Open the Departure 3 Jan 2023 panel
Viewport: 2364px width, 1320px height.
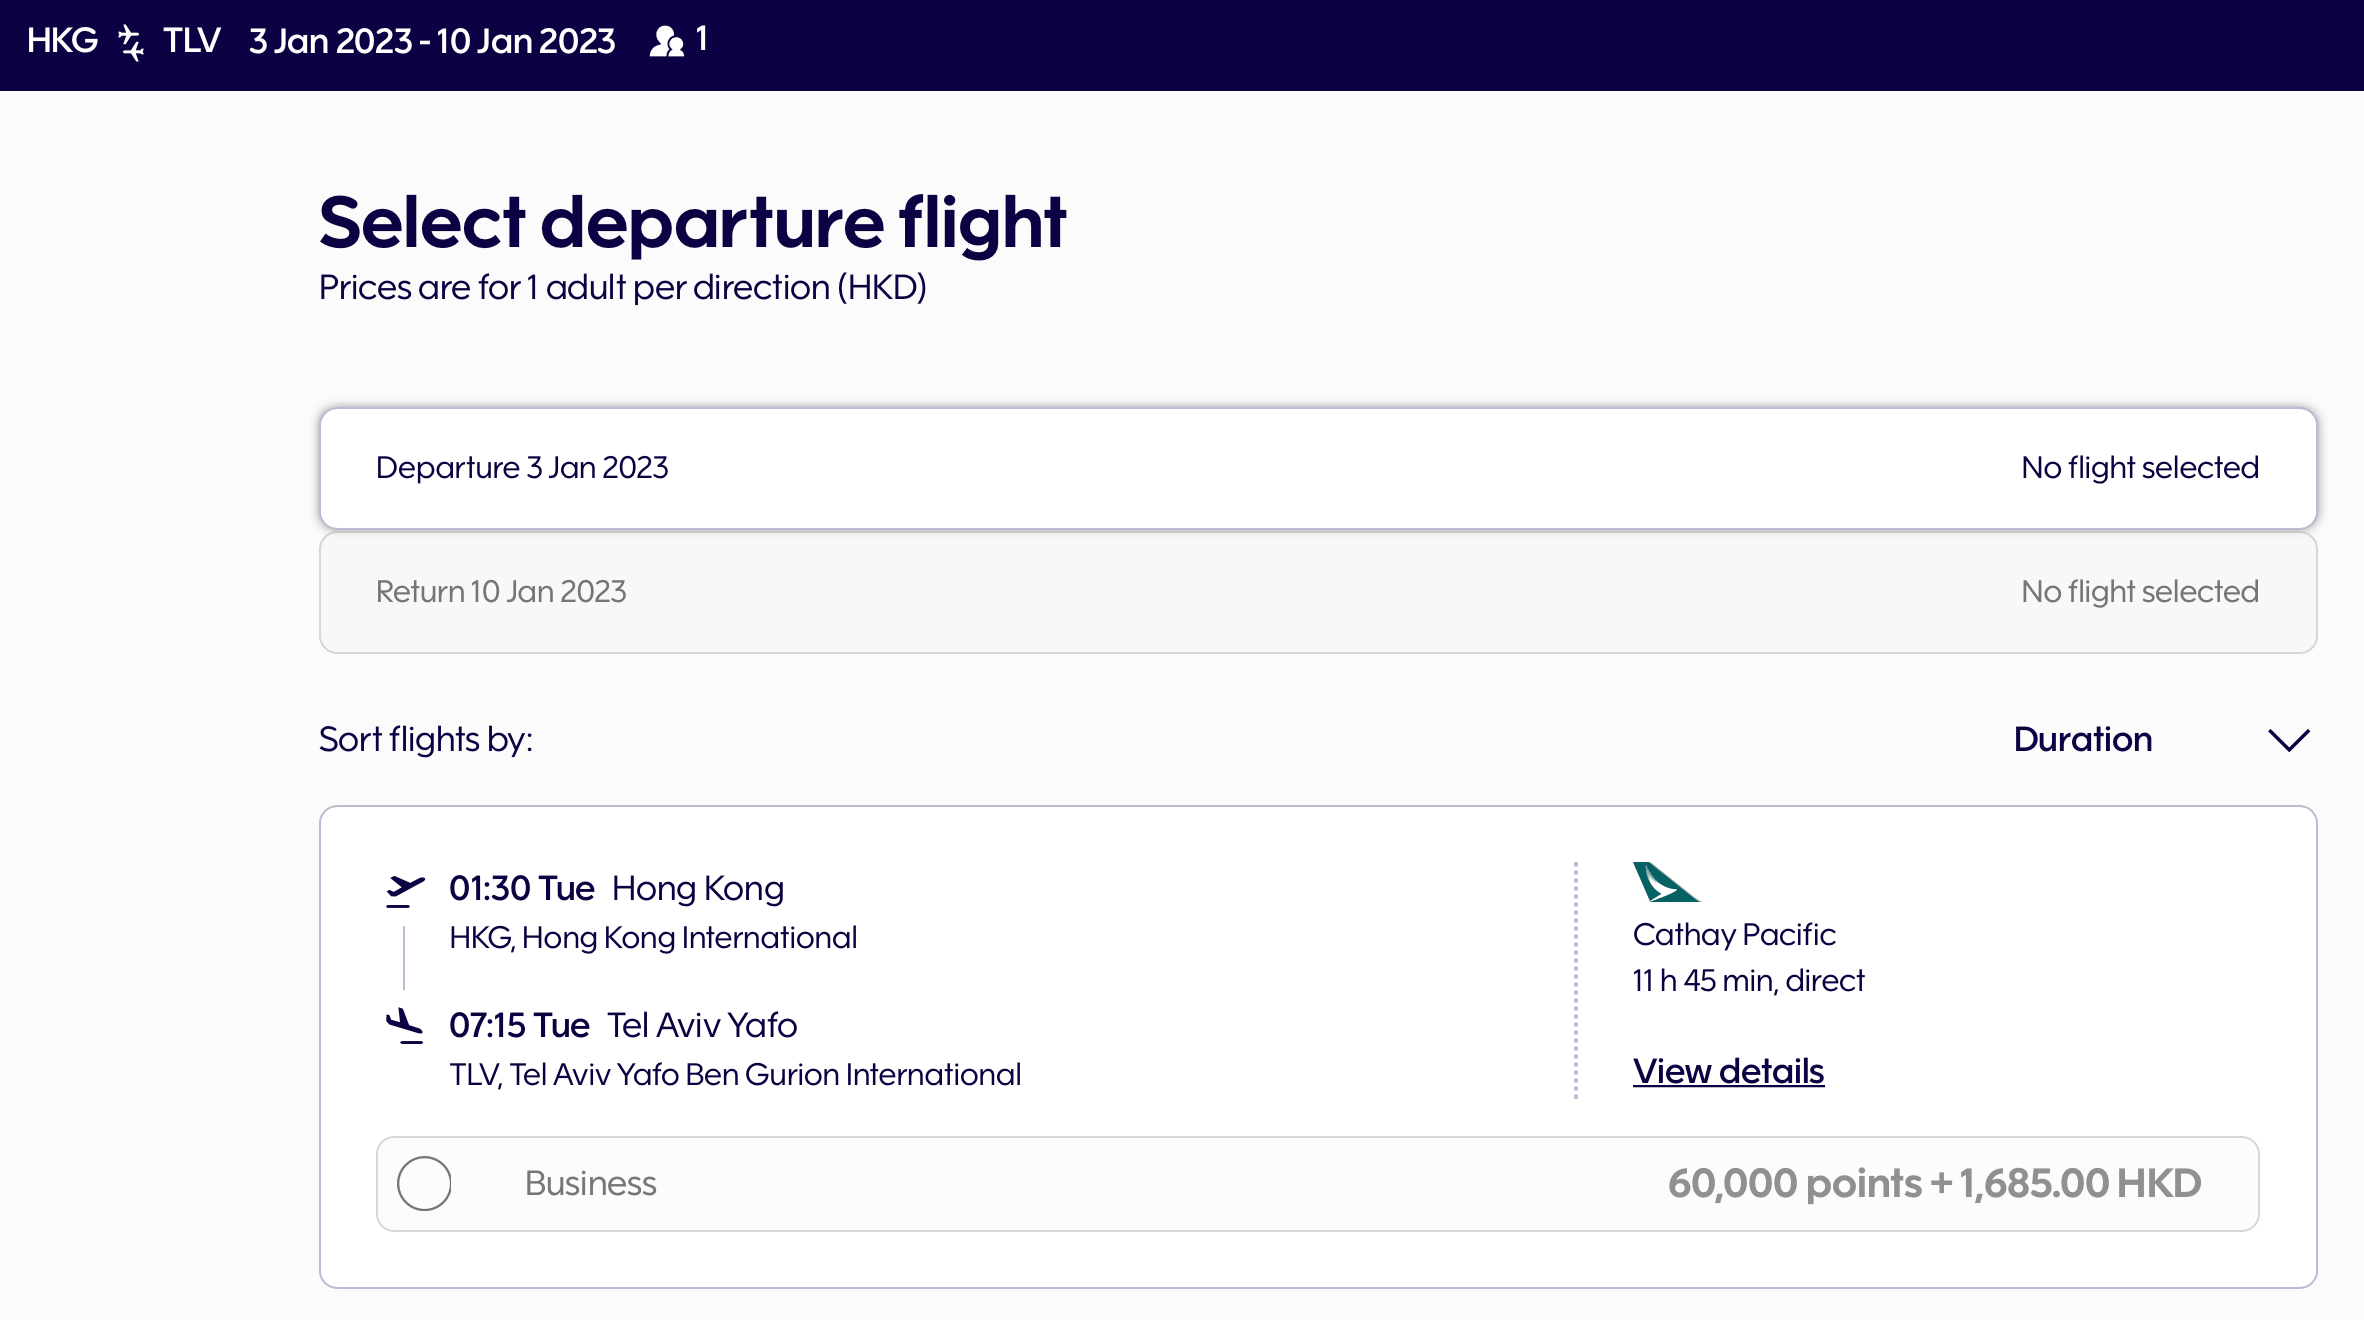pyautogui.click(x=1317, y=468)
